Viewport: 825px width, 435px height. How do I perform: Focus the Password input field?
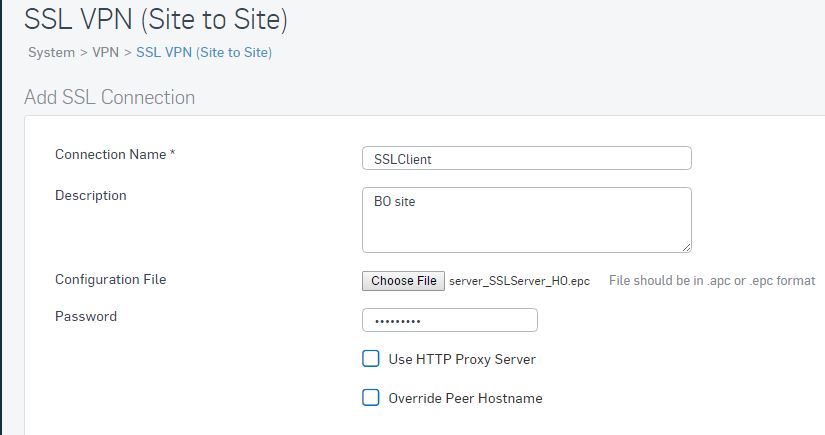click(x=450, y=320)
